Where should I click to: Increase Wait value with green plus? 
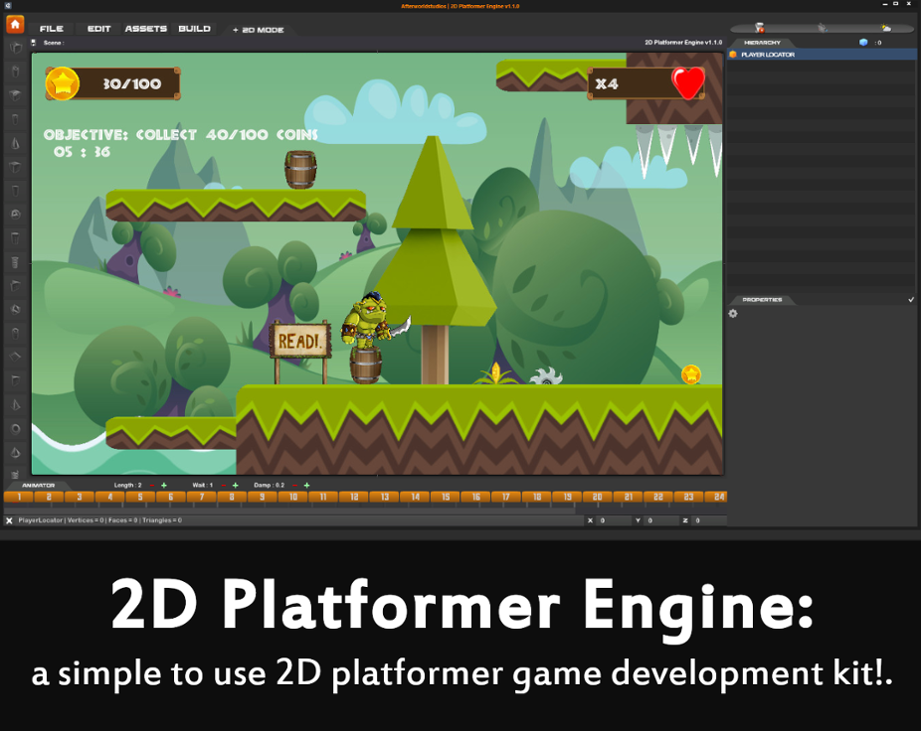point(236,485)
